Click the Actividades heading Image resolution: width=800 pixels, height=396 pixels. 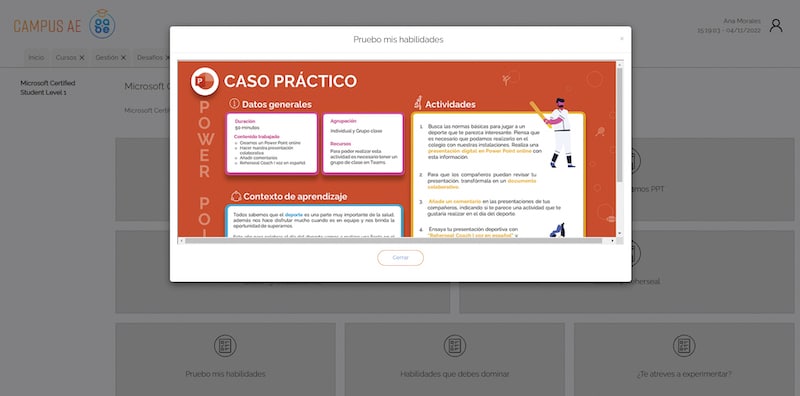451,104
